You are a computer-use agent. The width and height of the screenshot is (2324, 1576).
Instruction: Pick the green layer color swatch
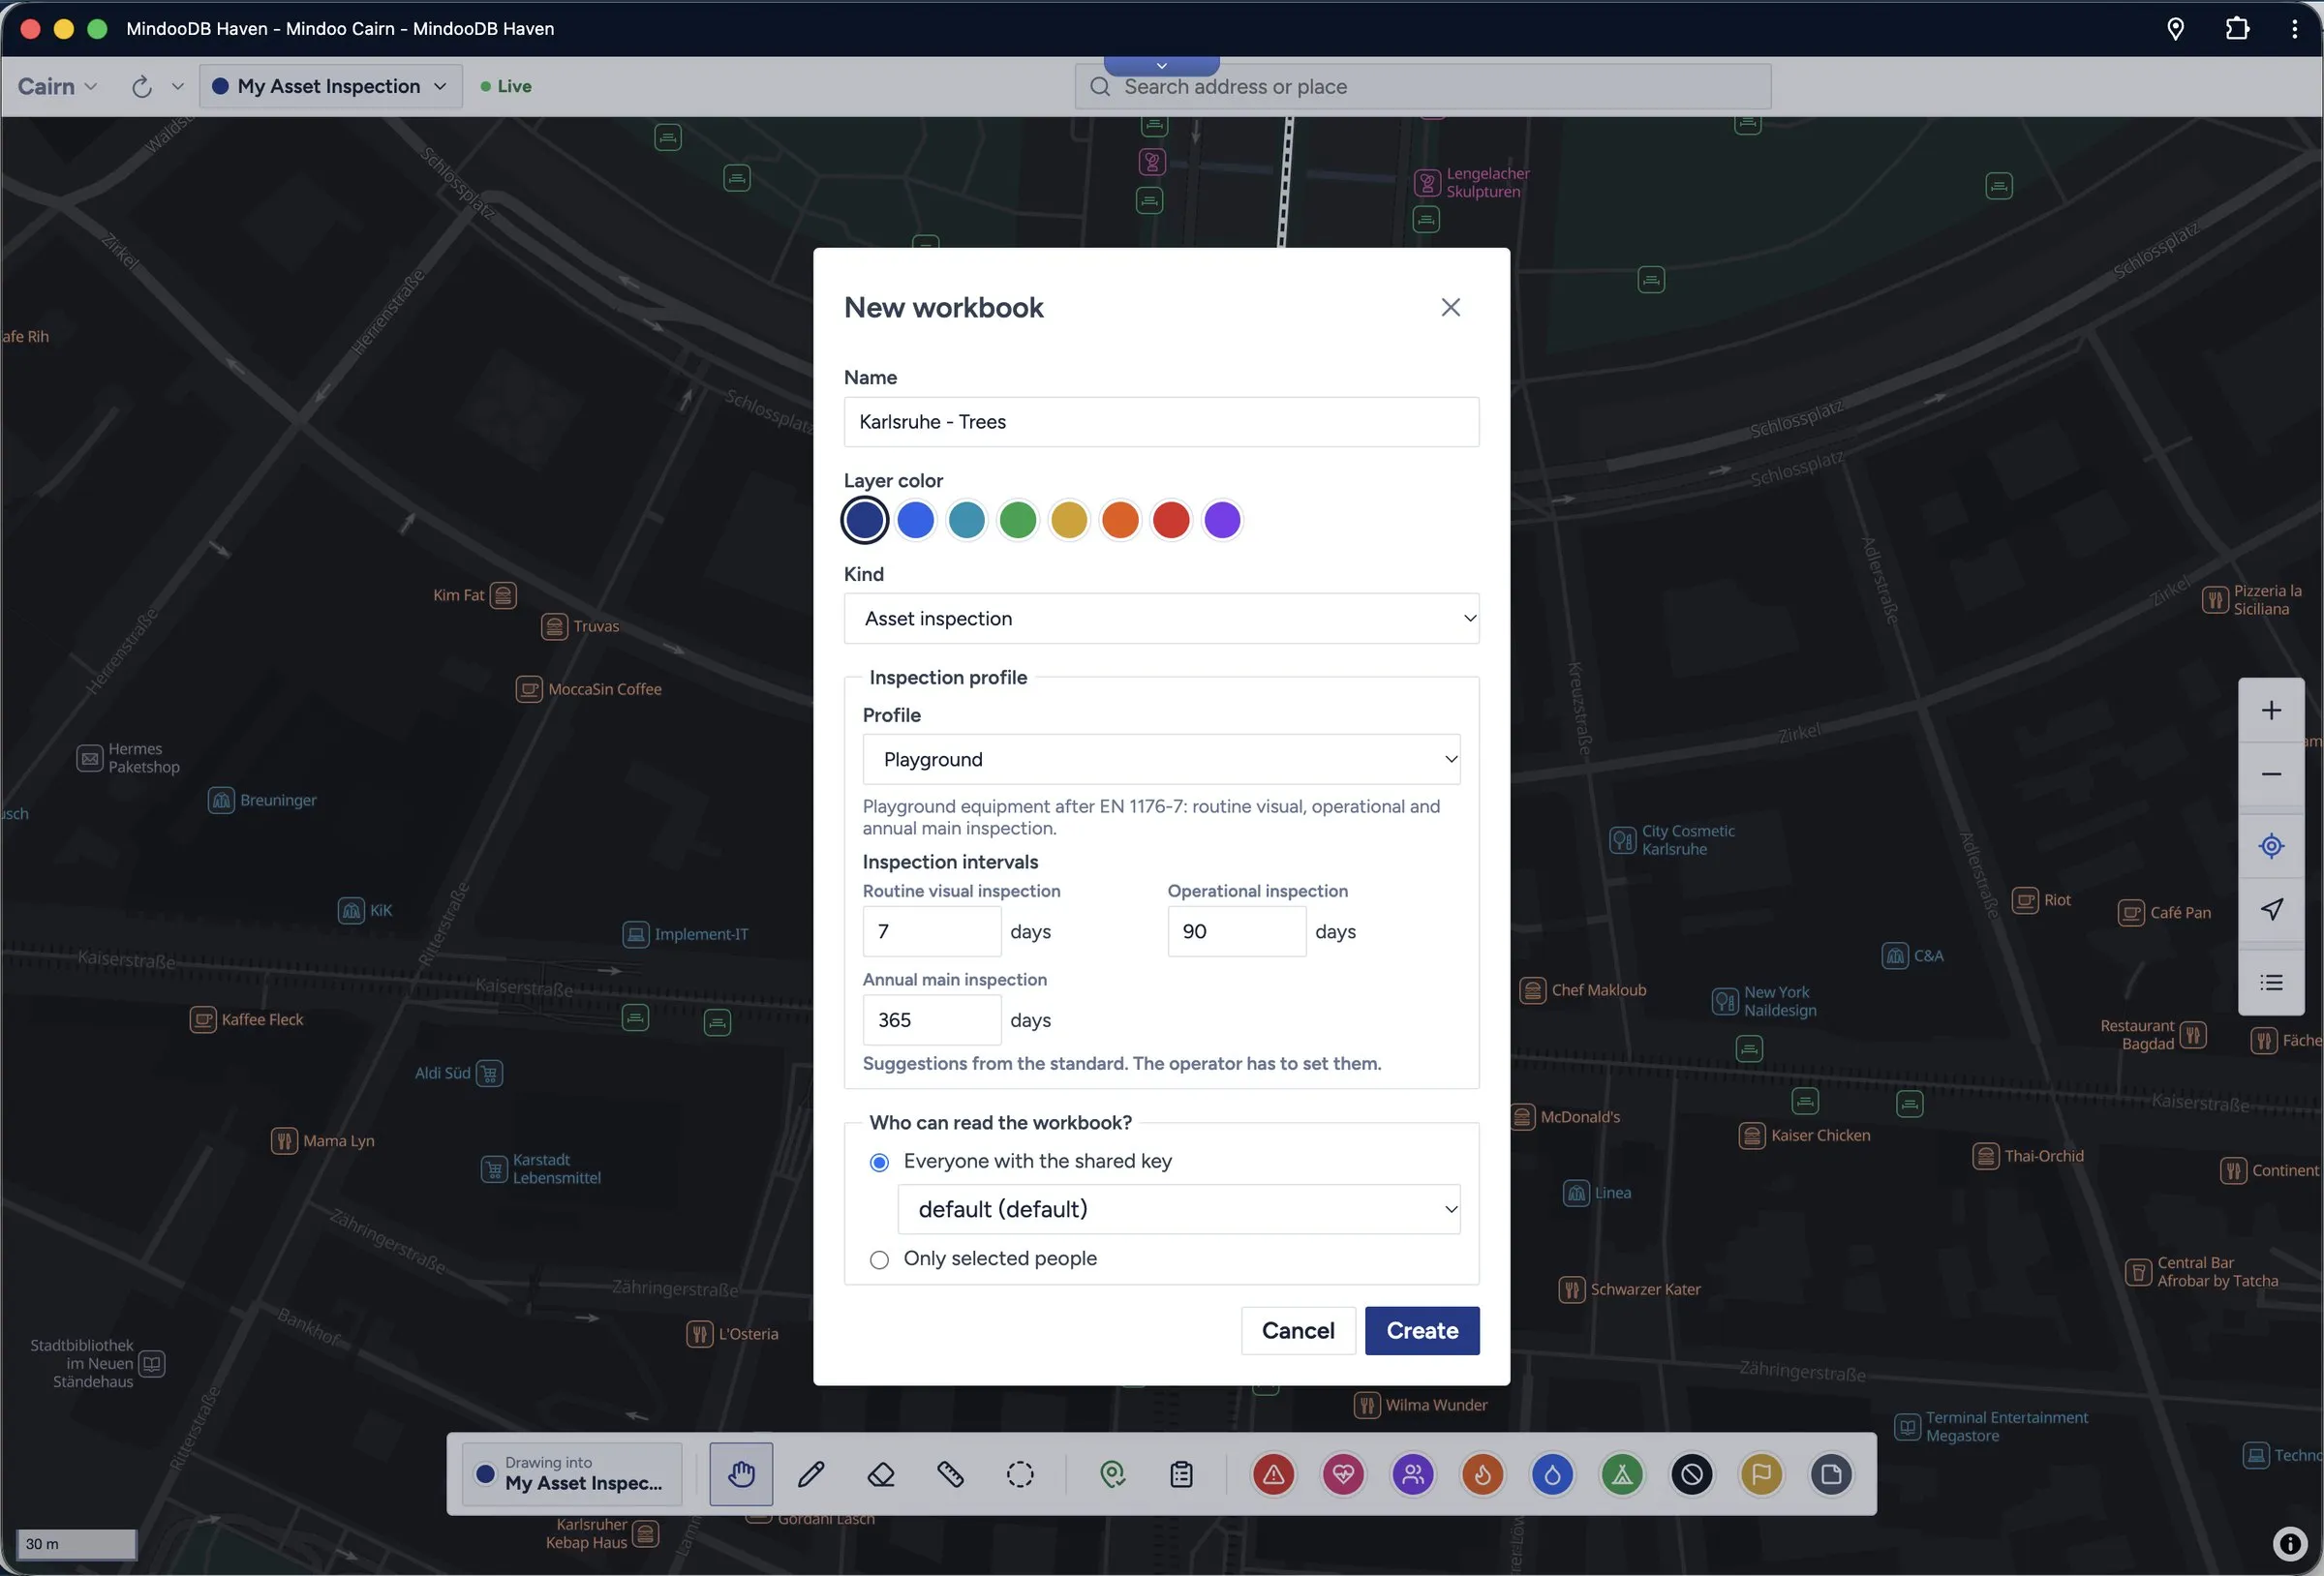pyautogui.click(x=1018, y=520)
